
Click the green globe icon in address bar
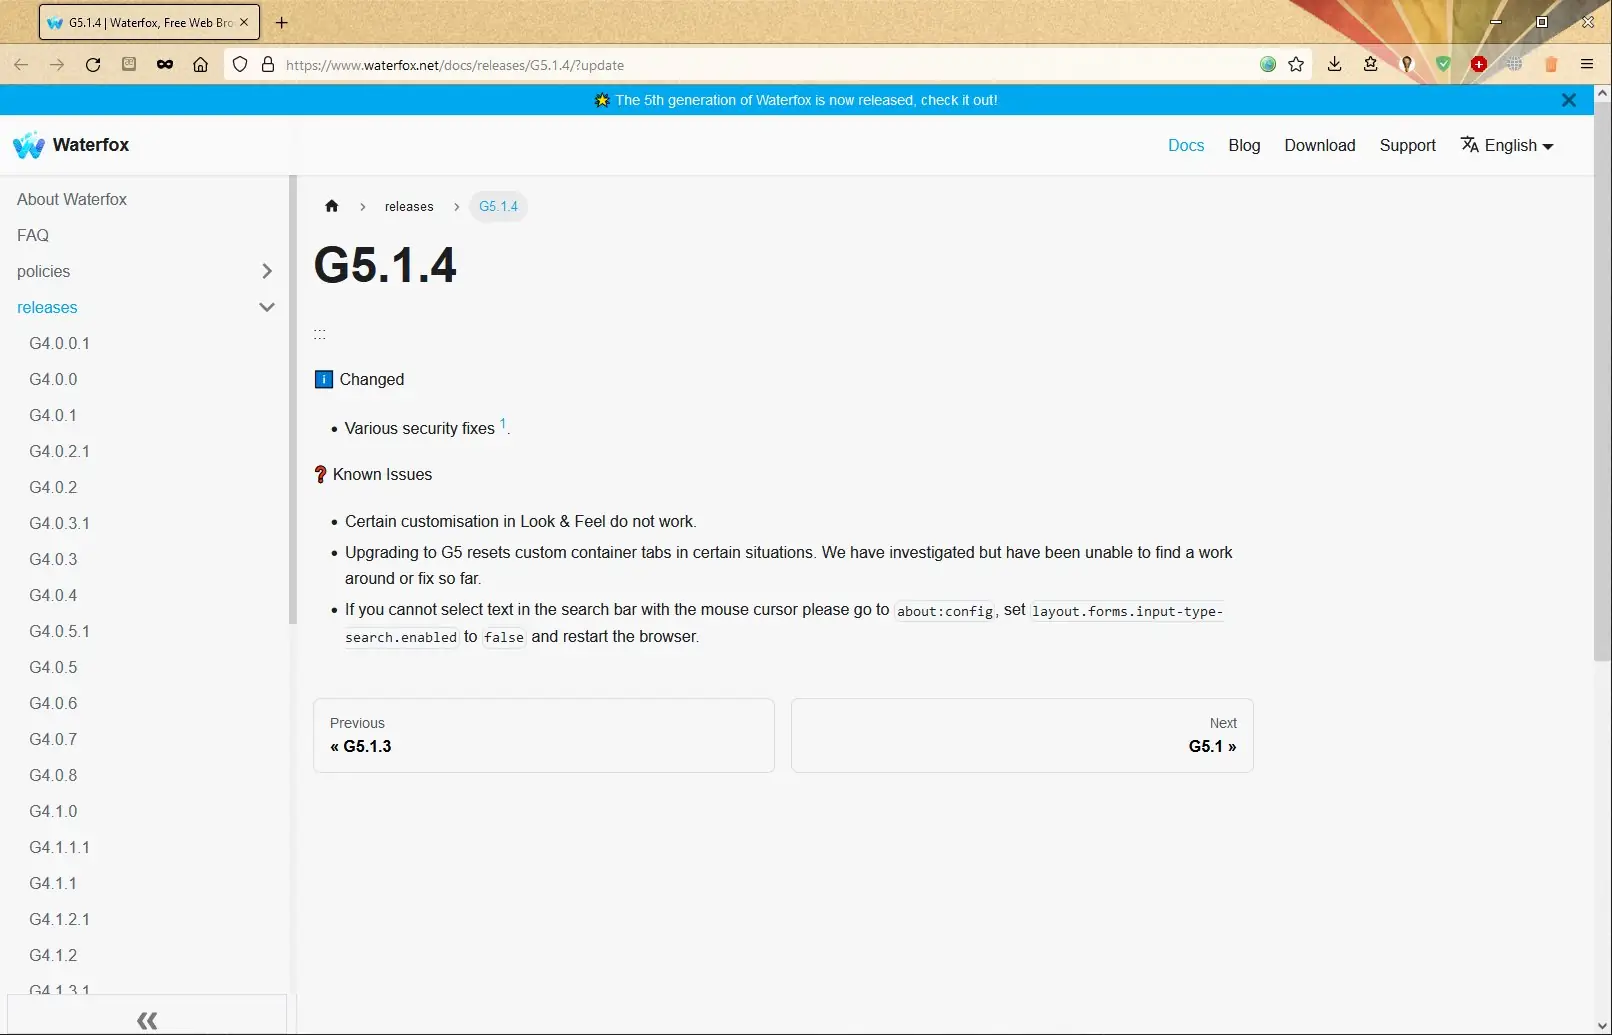[x=1268, y=65]
